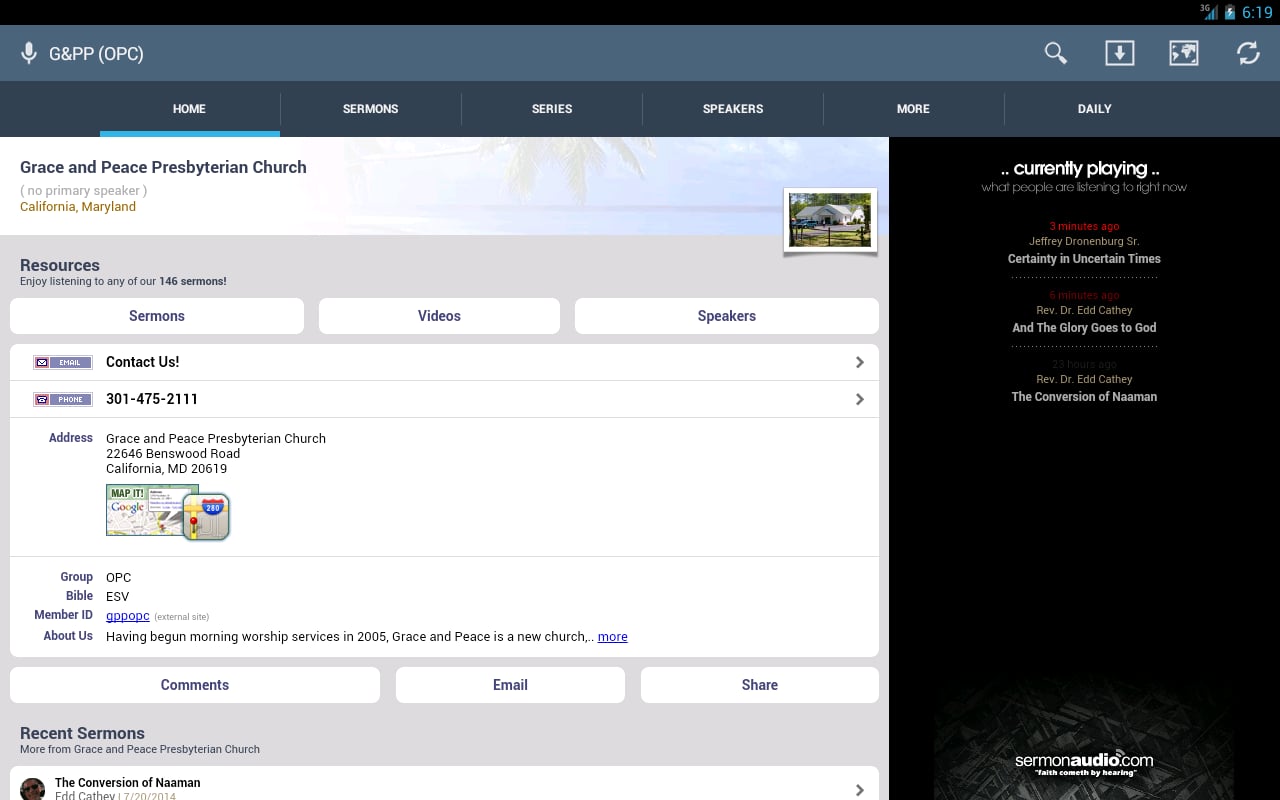Tap the Jeffrey Dronenburg Sr. speaker name

pyautogui.click(x=1084, y=241)
